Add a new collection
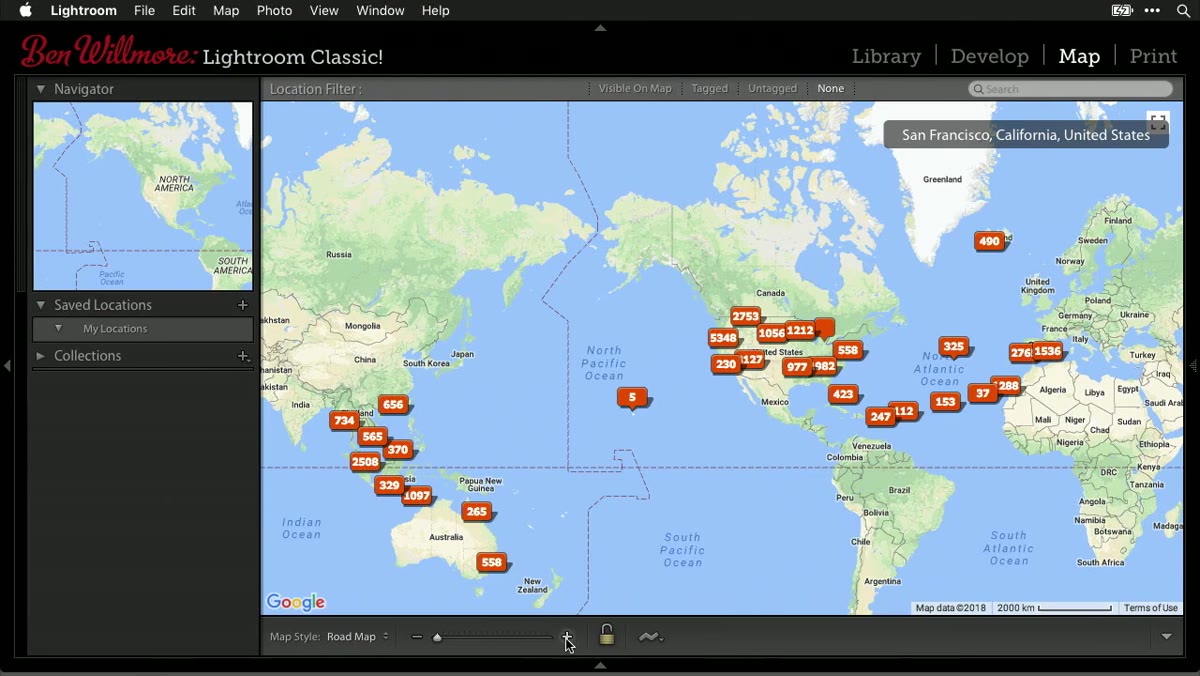 [242, 356]
